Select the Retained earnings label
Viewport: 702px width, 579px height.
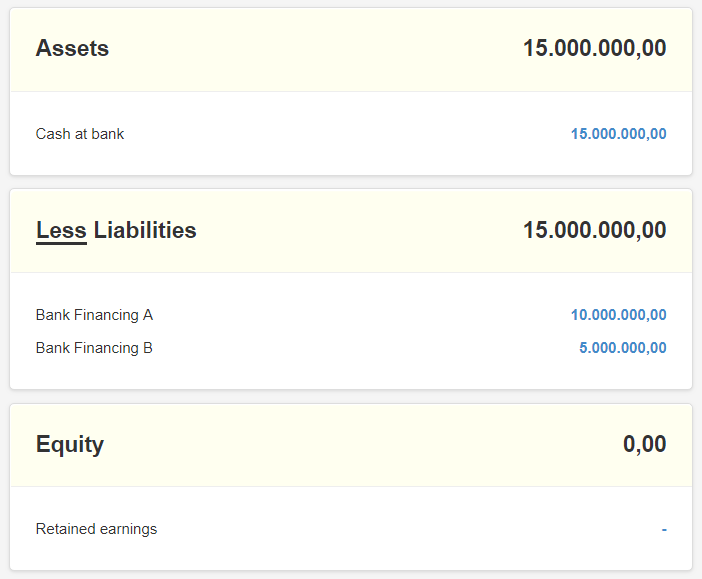tap(96, 529)
